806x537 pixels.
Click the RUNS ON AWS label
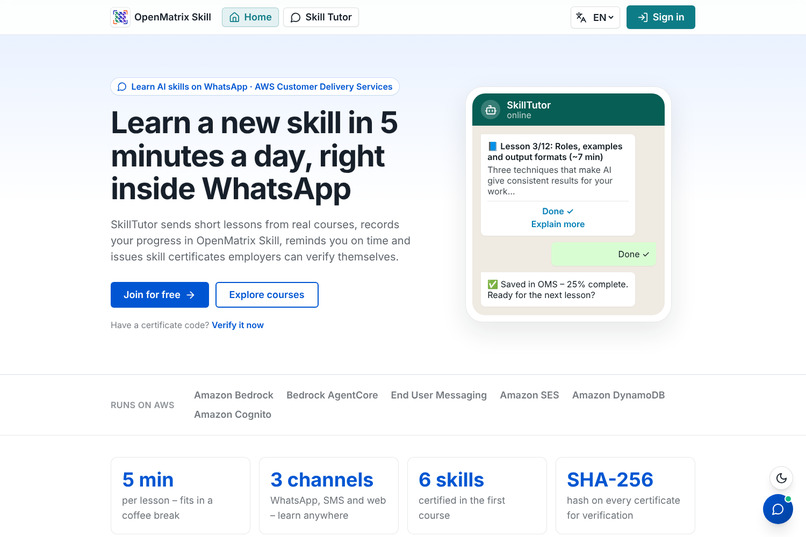(142, 405)
